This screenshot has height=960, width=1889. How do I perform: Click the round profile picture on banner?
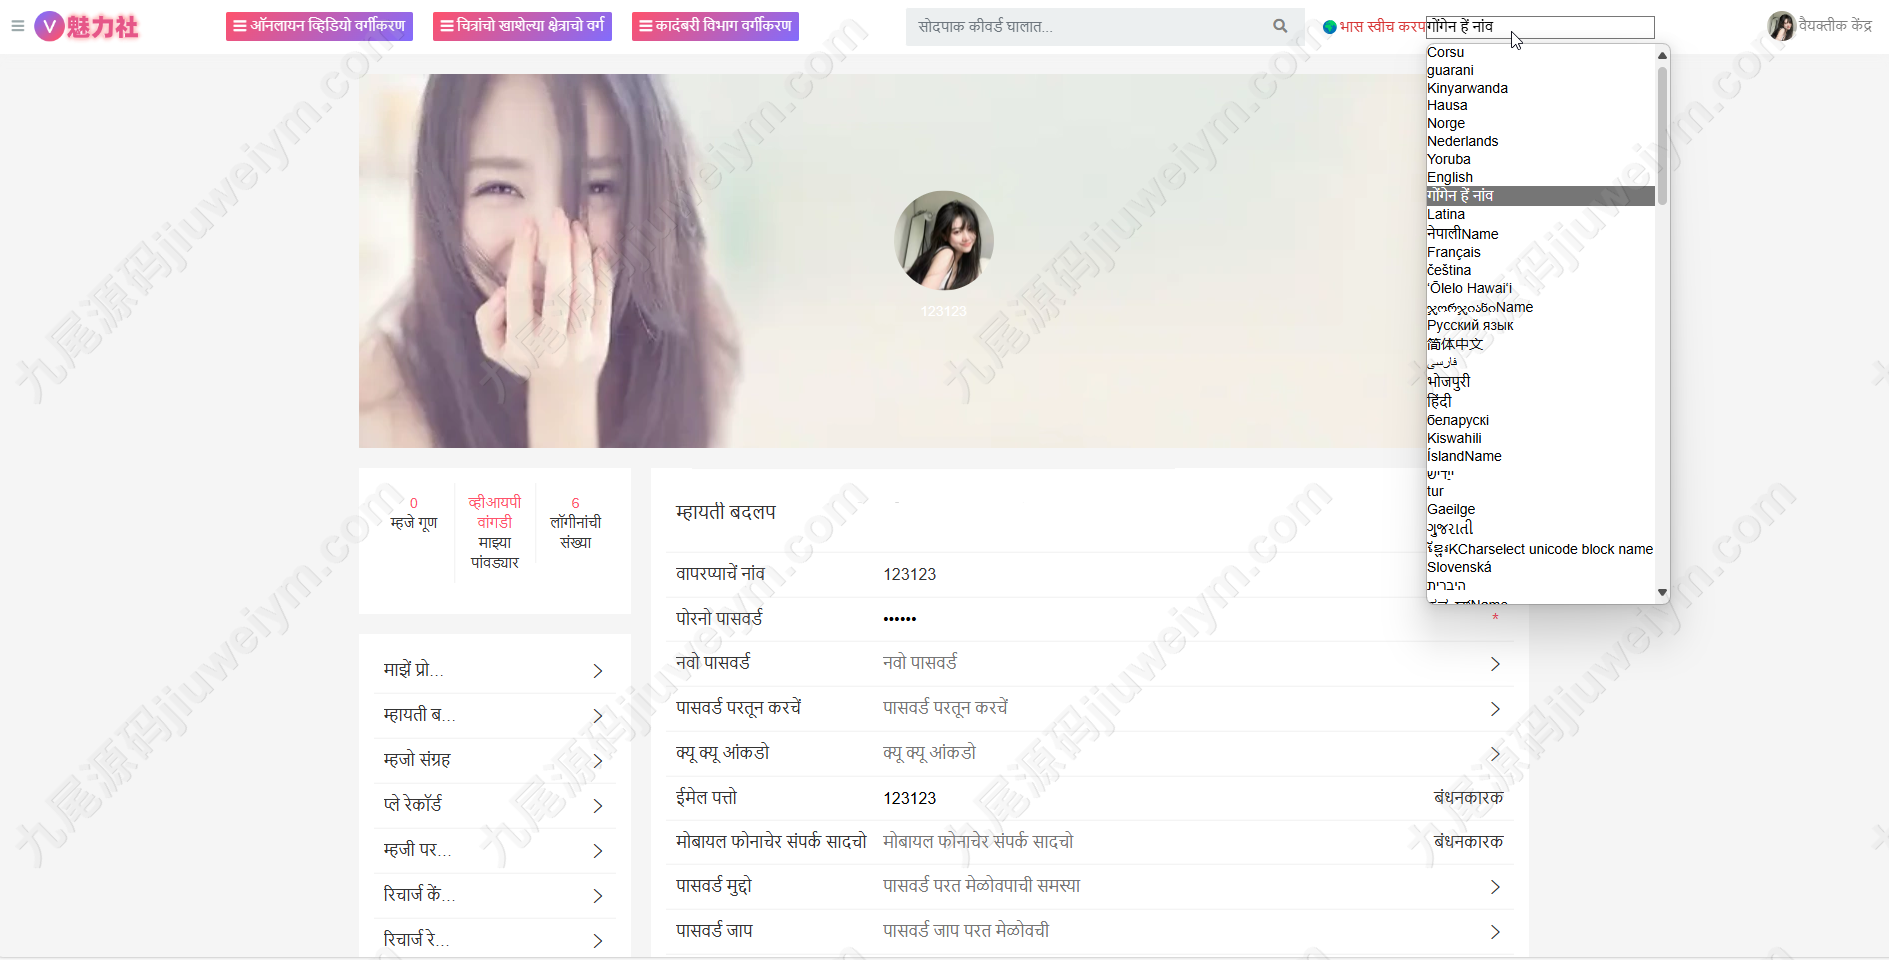pos(943,241)
